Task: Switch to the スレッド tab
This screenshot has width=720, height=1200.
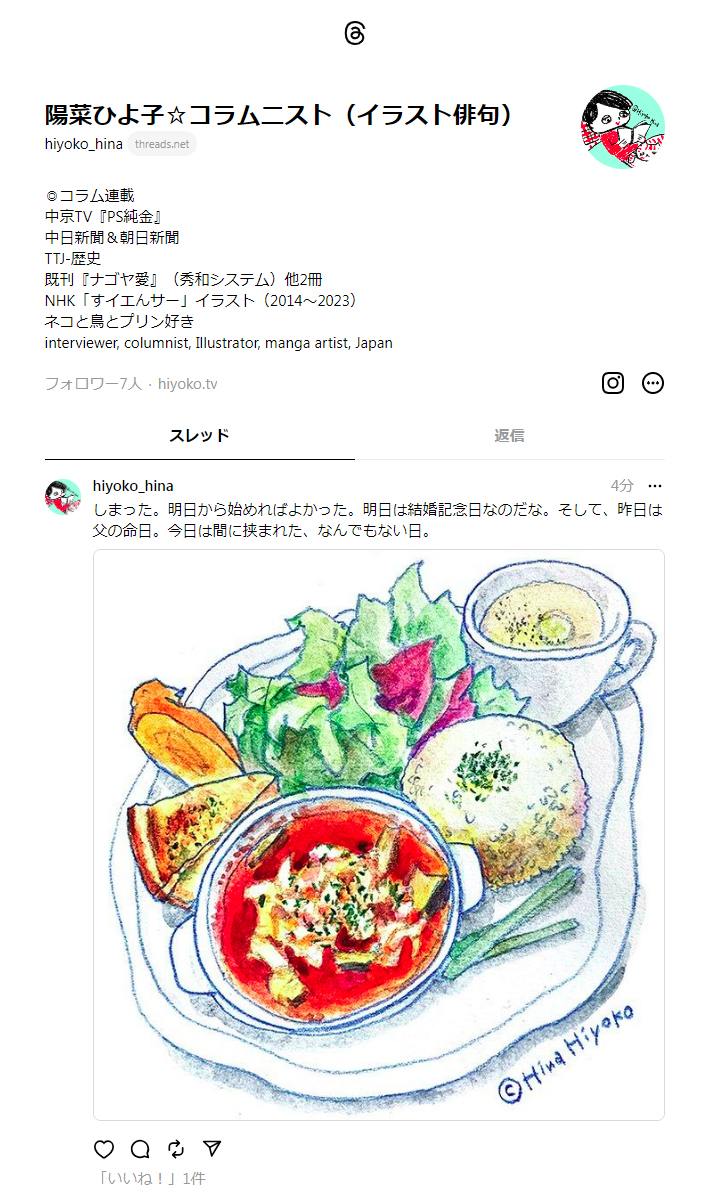Action: click(x=199, y=435)
